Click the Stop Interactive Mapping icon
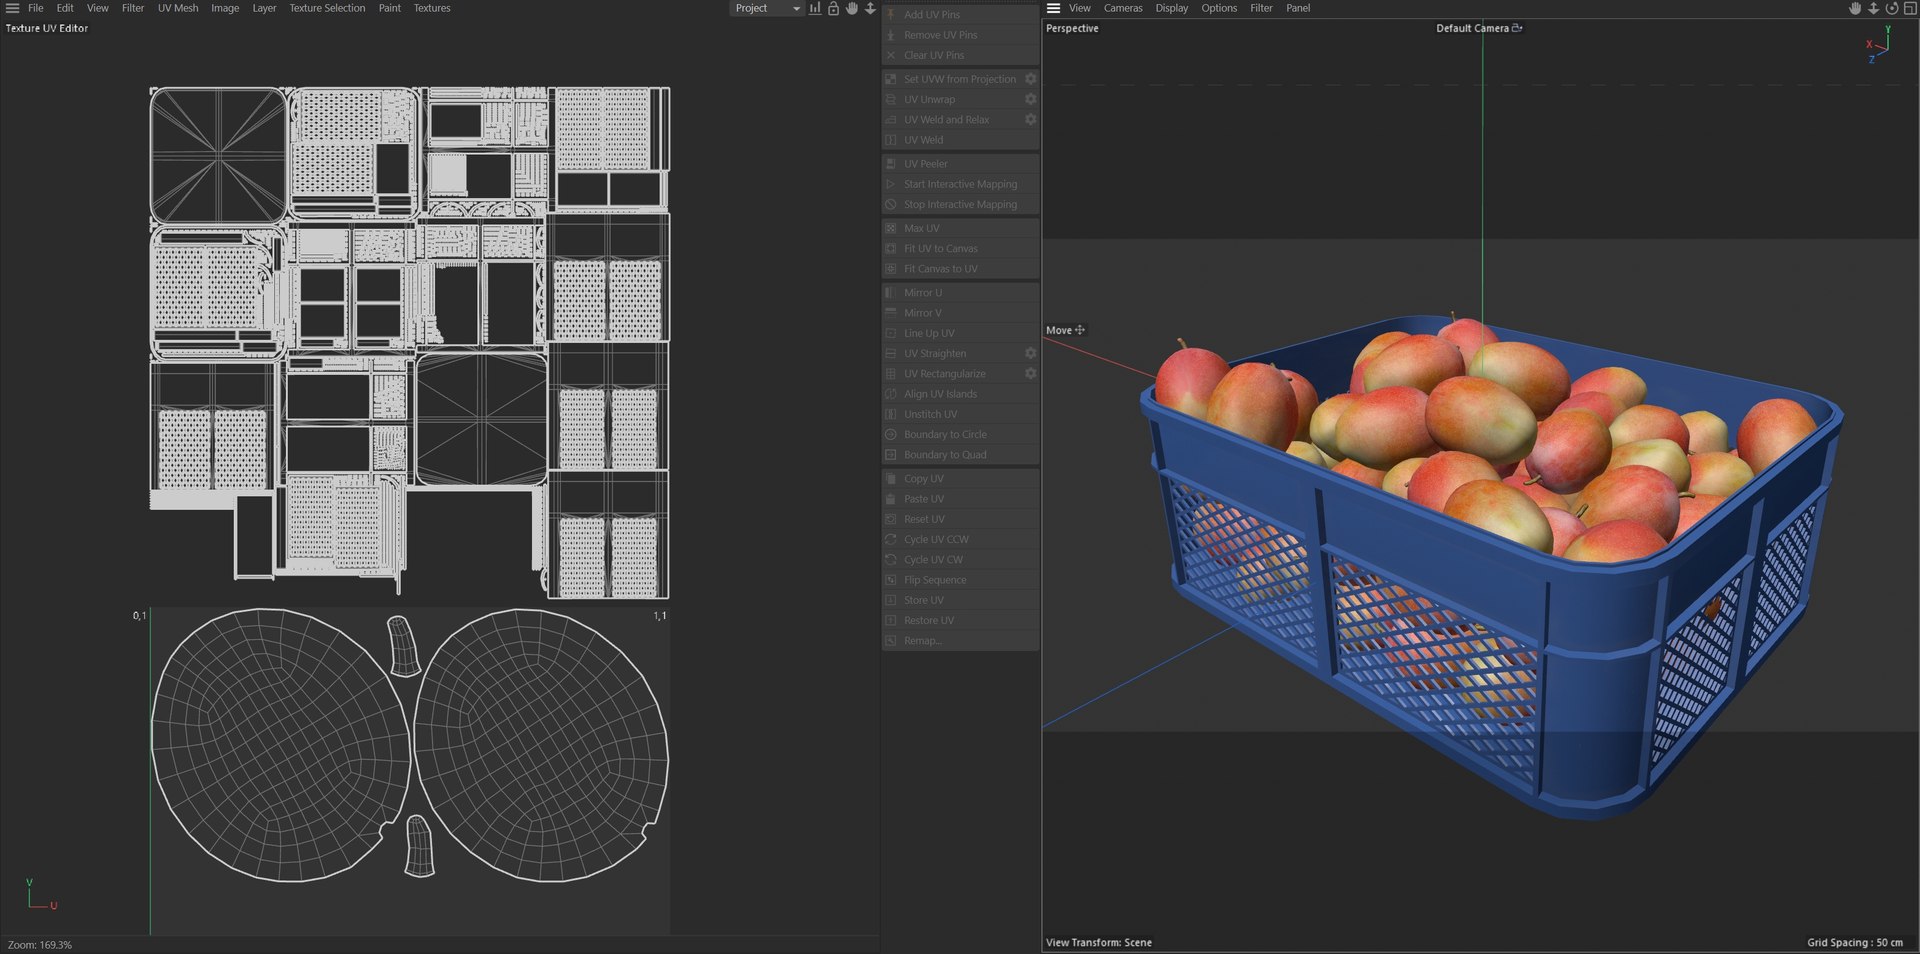The width and height of the screenshot is (1920, 954). point(891,204)
